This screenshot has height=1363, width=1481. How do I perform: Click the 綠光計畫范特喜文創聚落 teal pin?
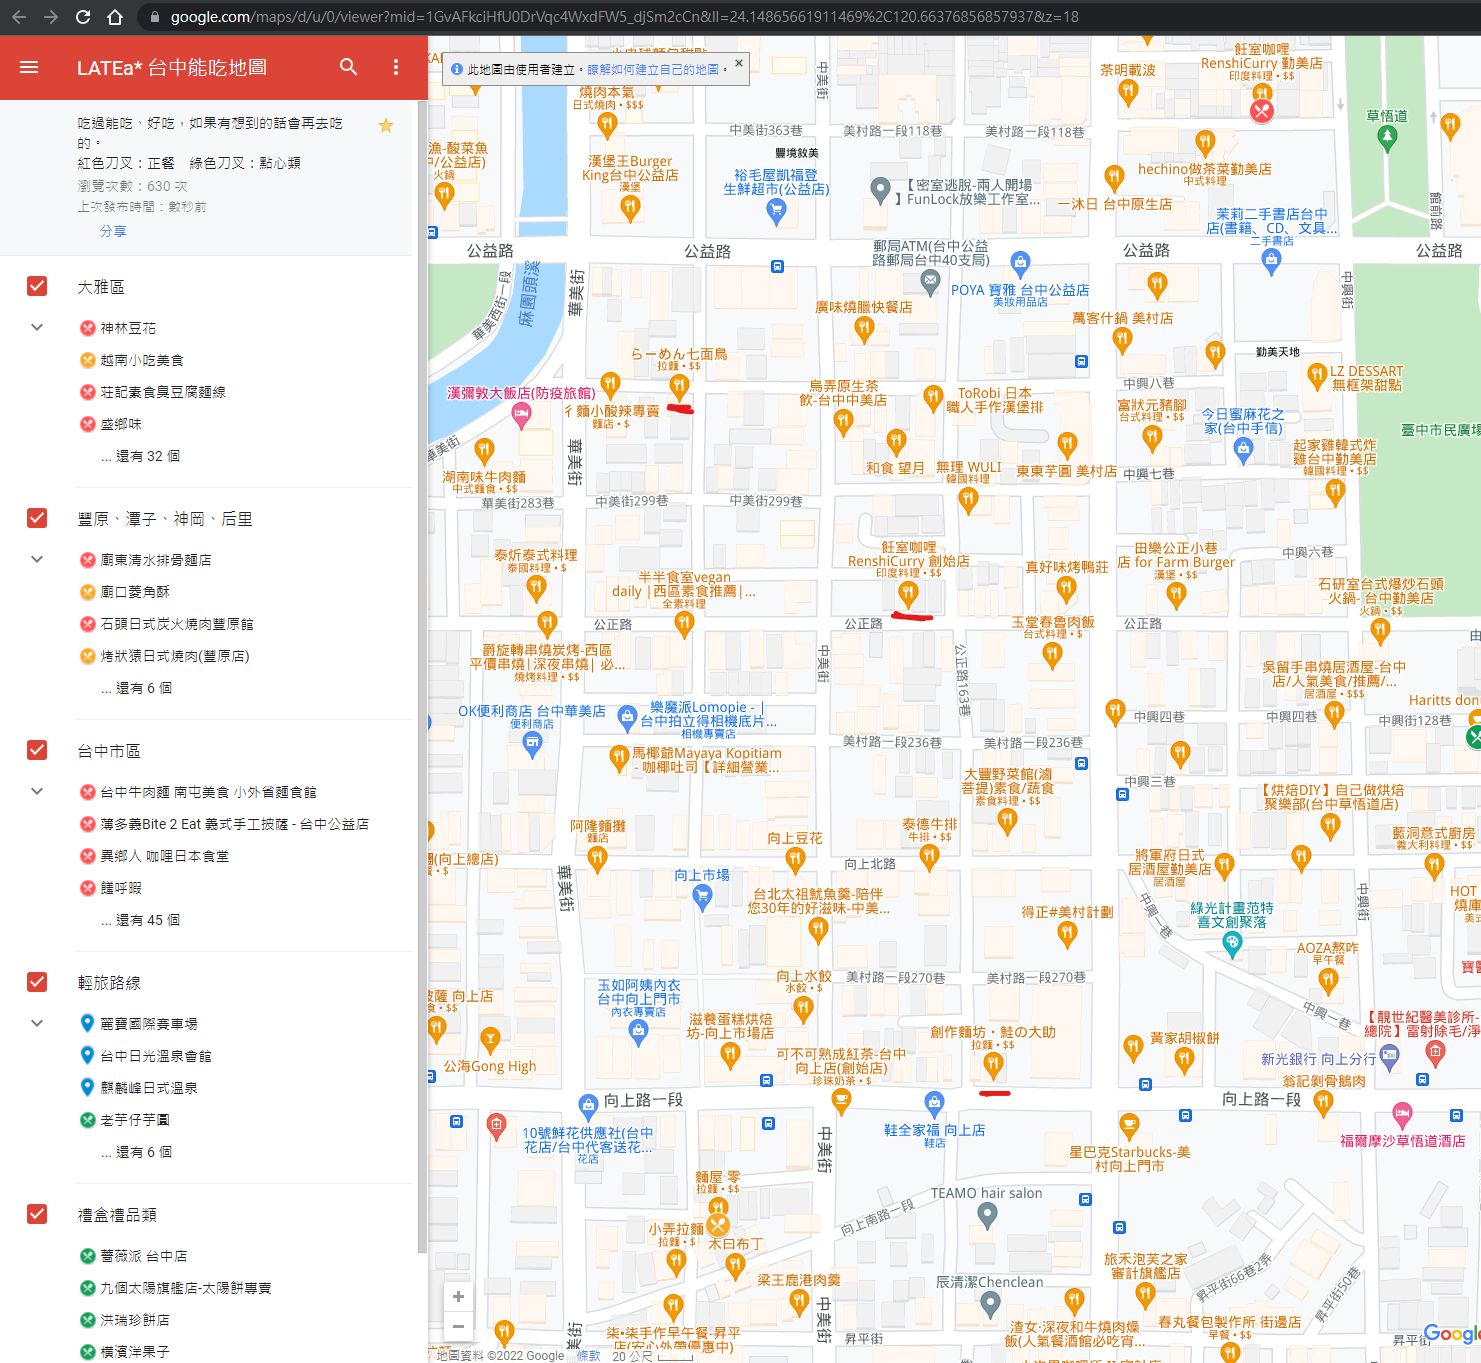click(1232, 944)
